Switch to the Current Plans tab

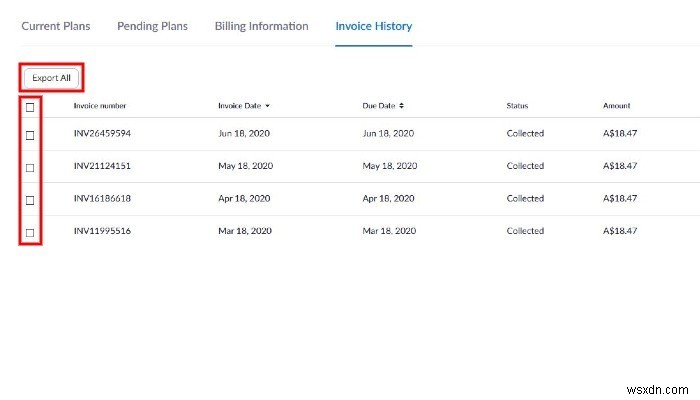tap(56, 26)
